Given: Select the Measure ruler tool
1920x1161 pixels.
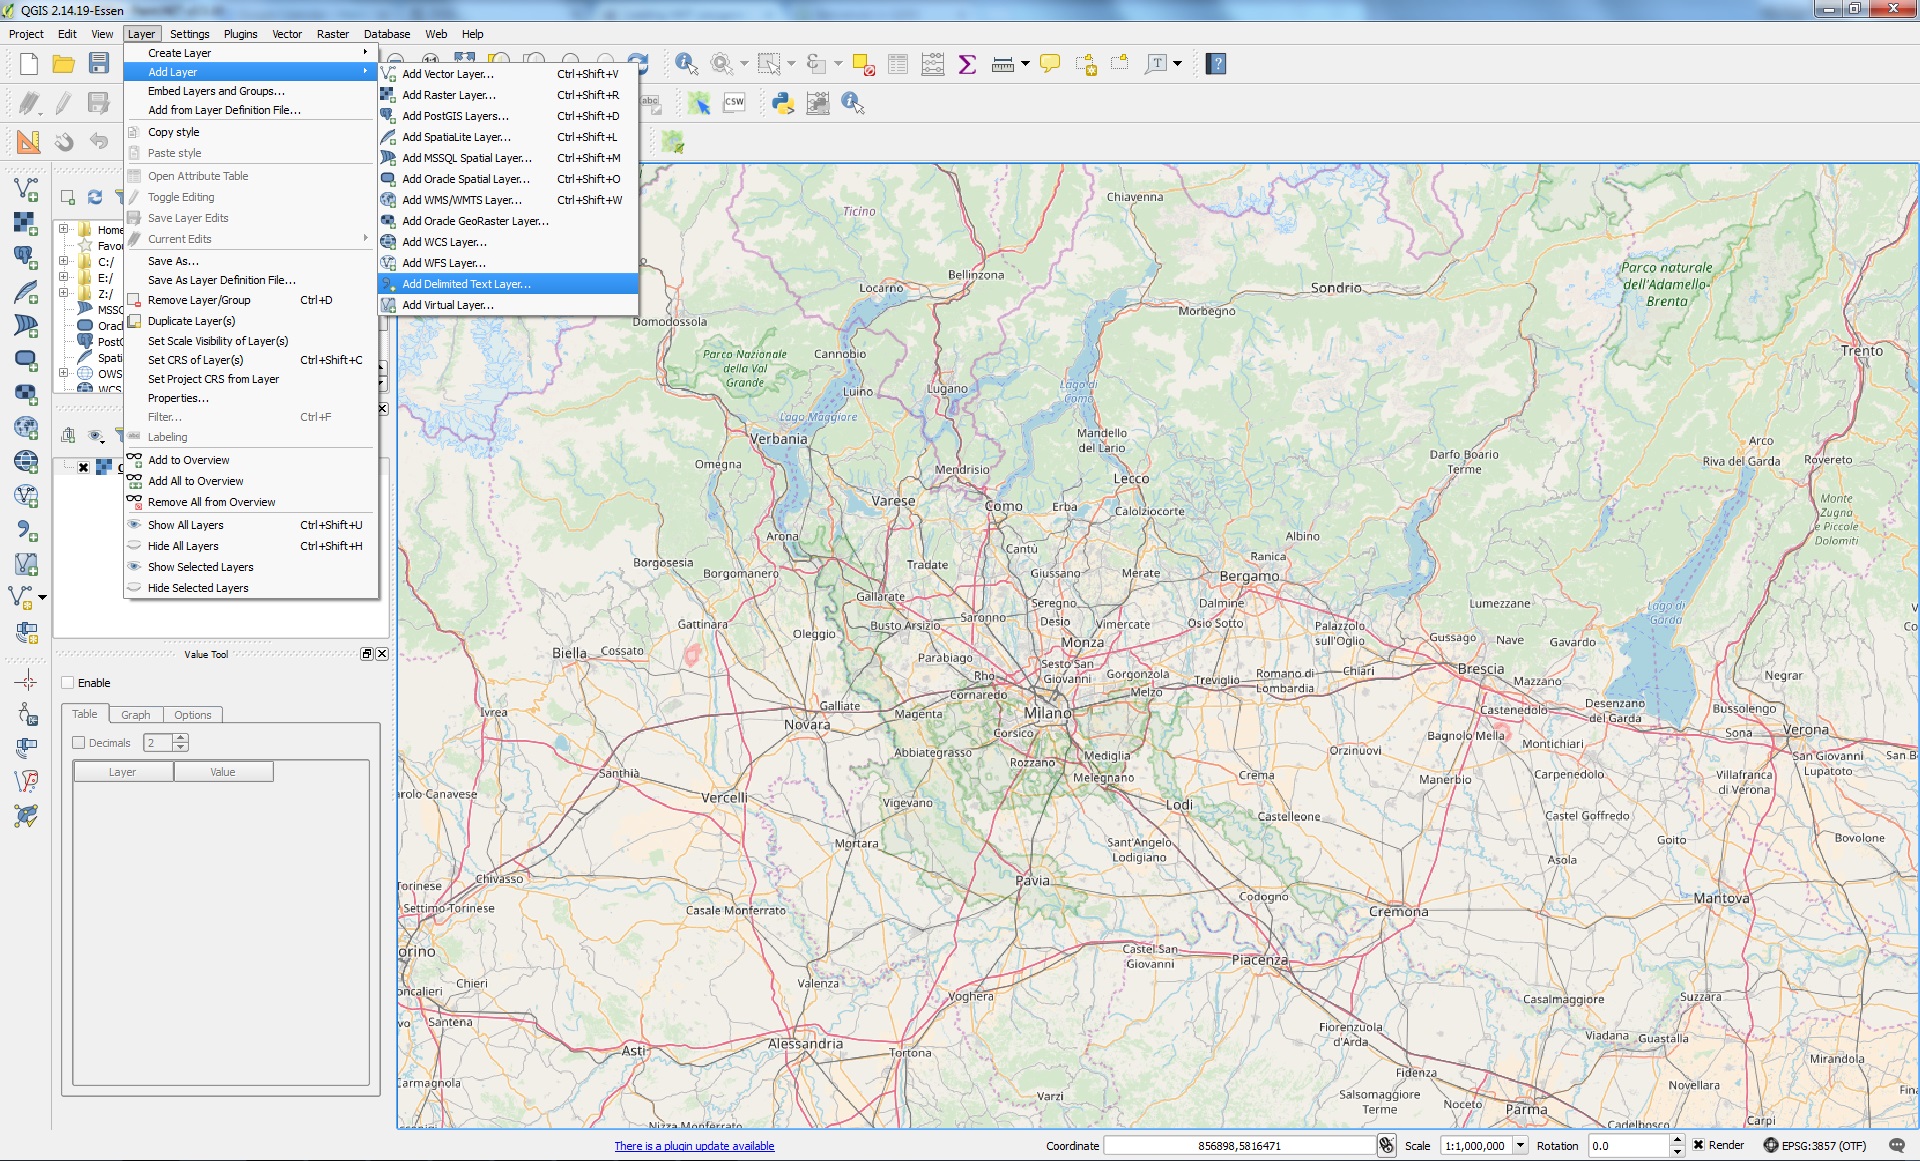Looking at the screenshot, I should pos(1002,64).
